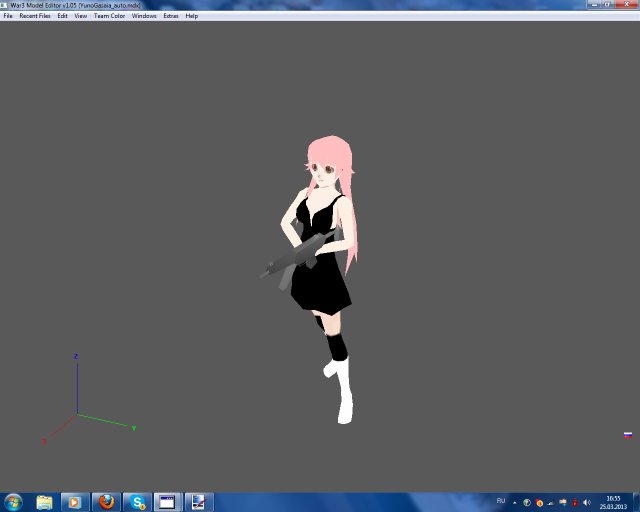640x512 pixels.
Task: Launch the media player taskbar icon
Action: [74, 502]
